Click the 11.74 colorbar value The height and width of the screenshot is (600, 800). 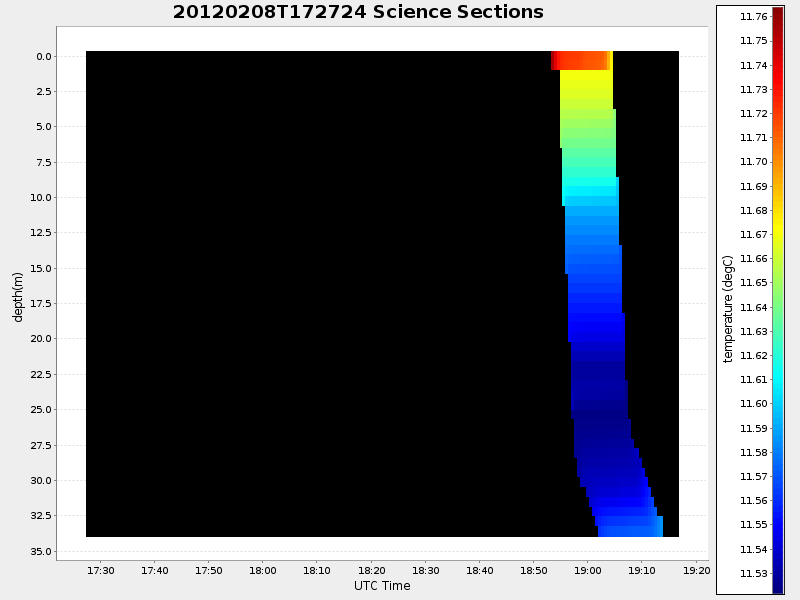coord(754,65)
